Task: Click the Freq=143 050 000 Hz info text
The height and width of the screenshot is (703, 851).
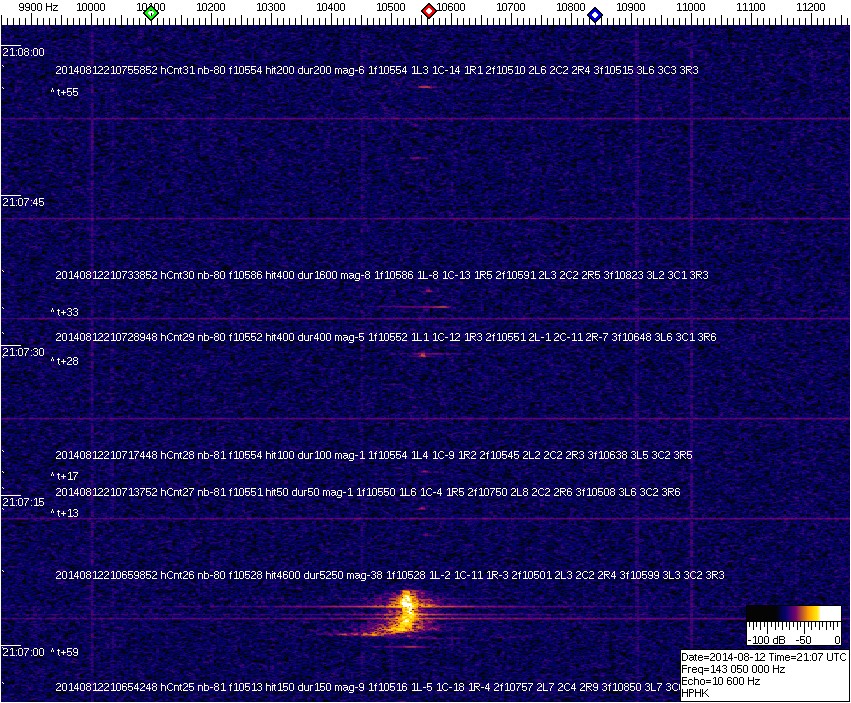Action: coord(732,669)
